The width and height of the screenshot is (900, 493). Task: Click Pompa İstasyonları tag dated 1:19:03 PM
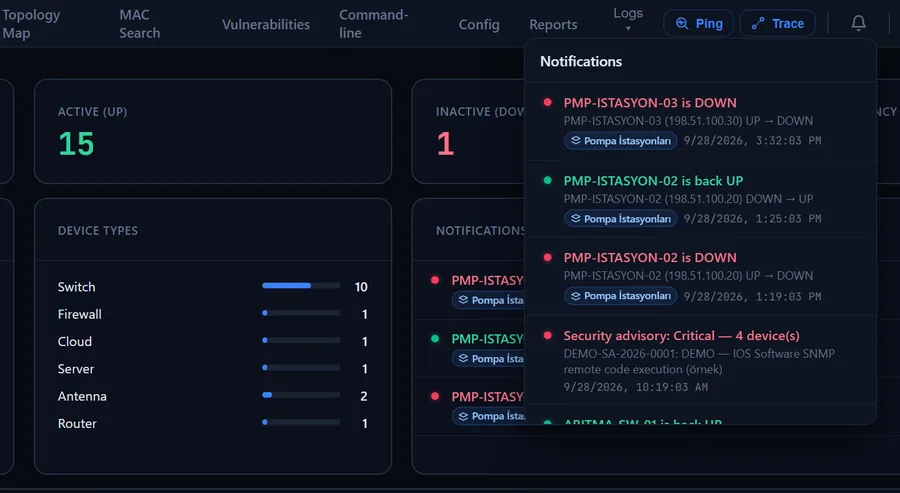620,296
